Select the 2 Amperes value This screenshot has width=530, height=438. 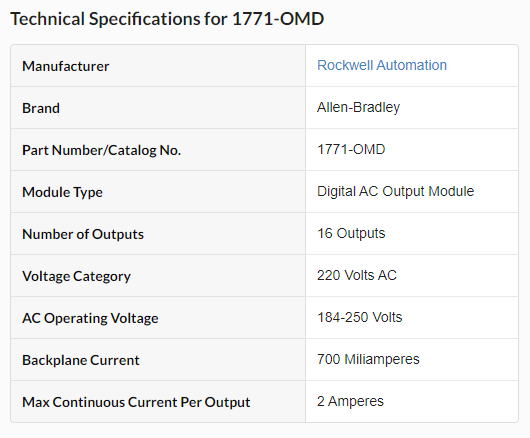(350, 402)
